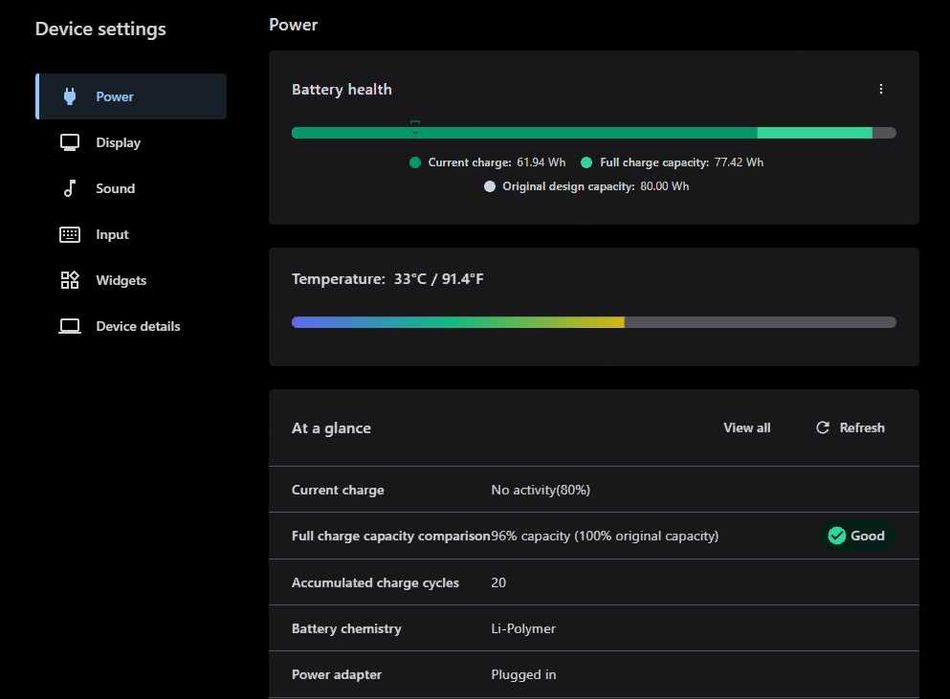Screen dimensions: 950x699
Task: Click the Current charge legend dot
Action: (x=415, y=162)
